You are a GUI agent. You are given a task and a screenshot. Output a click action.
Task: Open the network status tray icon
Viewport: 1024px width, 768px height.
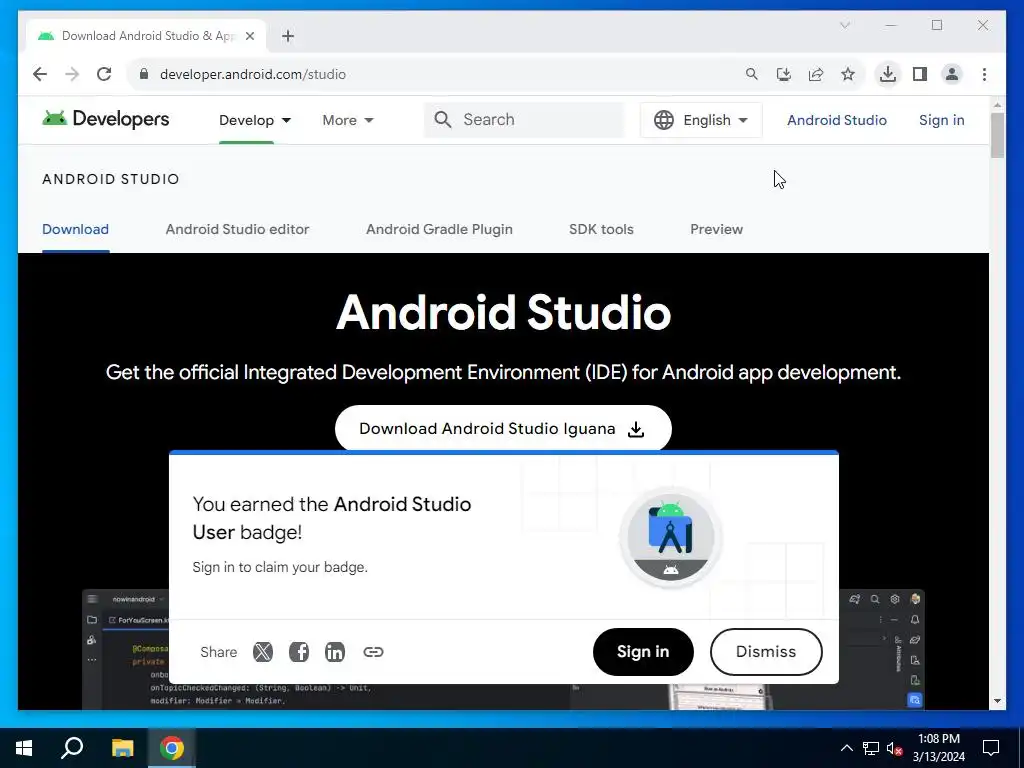point(871,748)
